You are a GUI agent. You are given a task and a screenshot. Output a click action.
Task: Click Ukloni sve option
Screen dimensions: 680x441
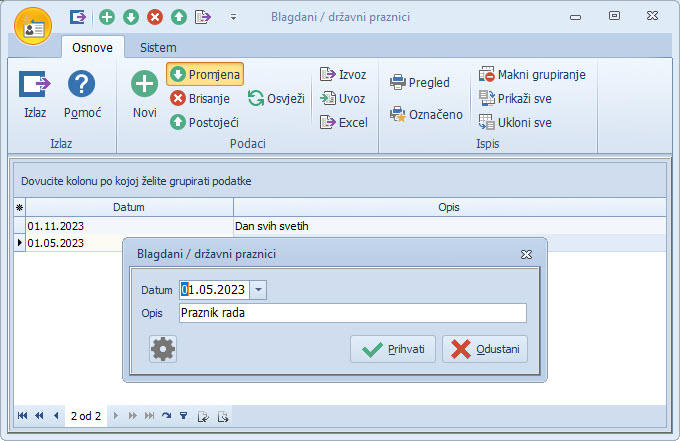point(516,122)
